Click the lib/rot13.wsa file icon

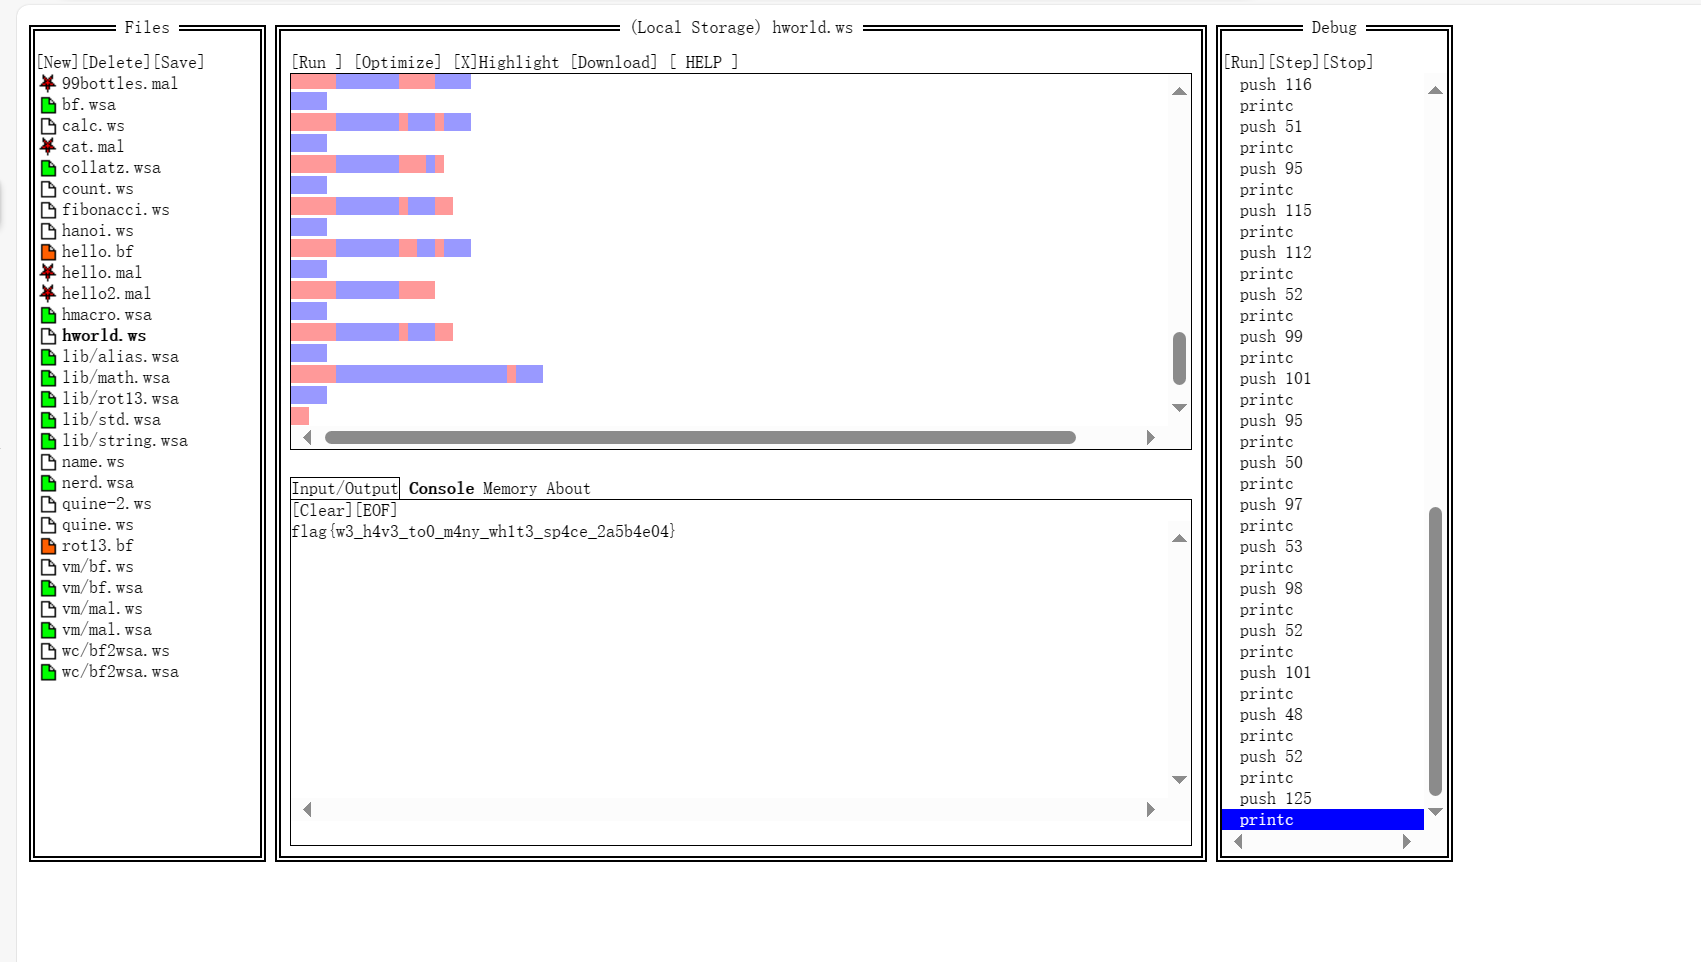point(48,399)
